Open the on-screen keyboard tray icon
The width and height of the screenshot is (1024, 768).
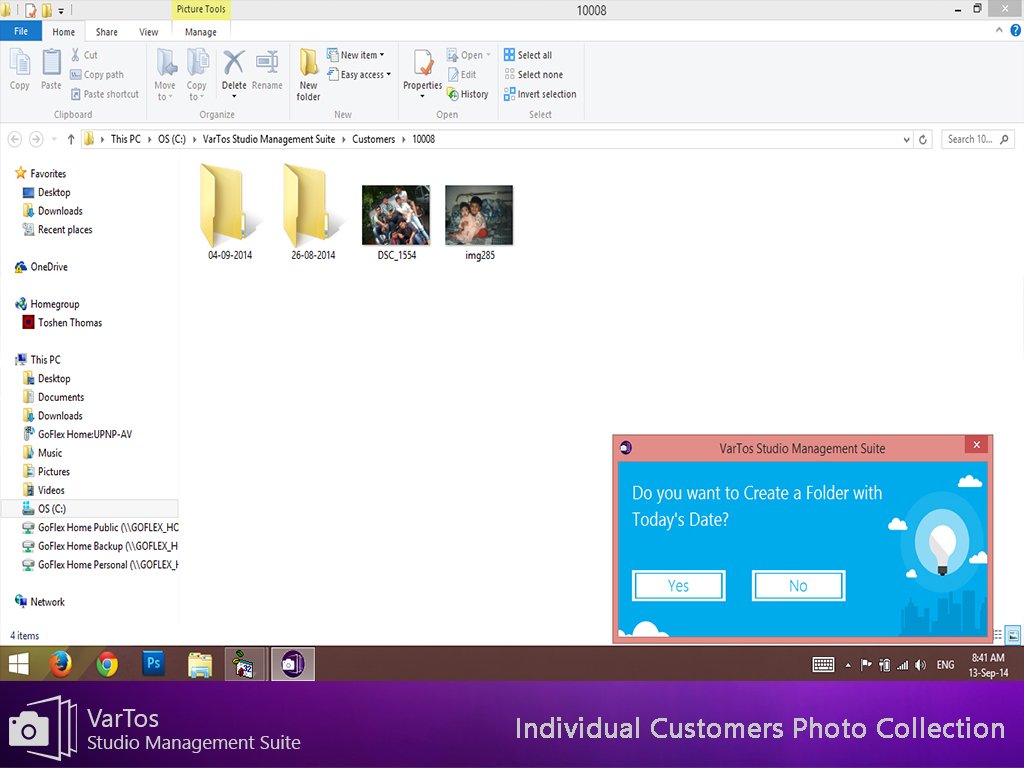823,665
